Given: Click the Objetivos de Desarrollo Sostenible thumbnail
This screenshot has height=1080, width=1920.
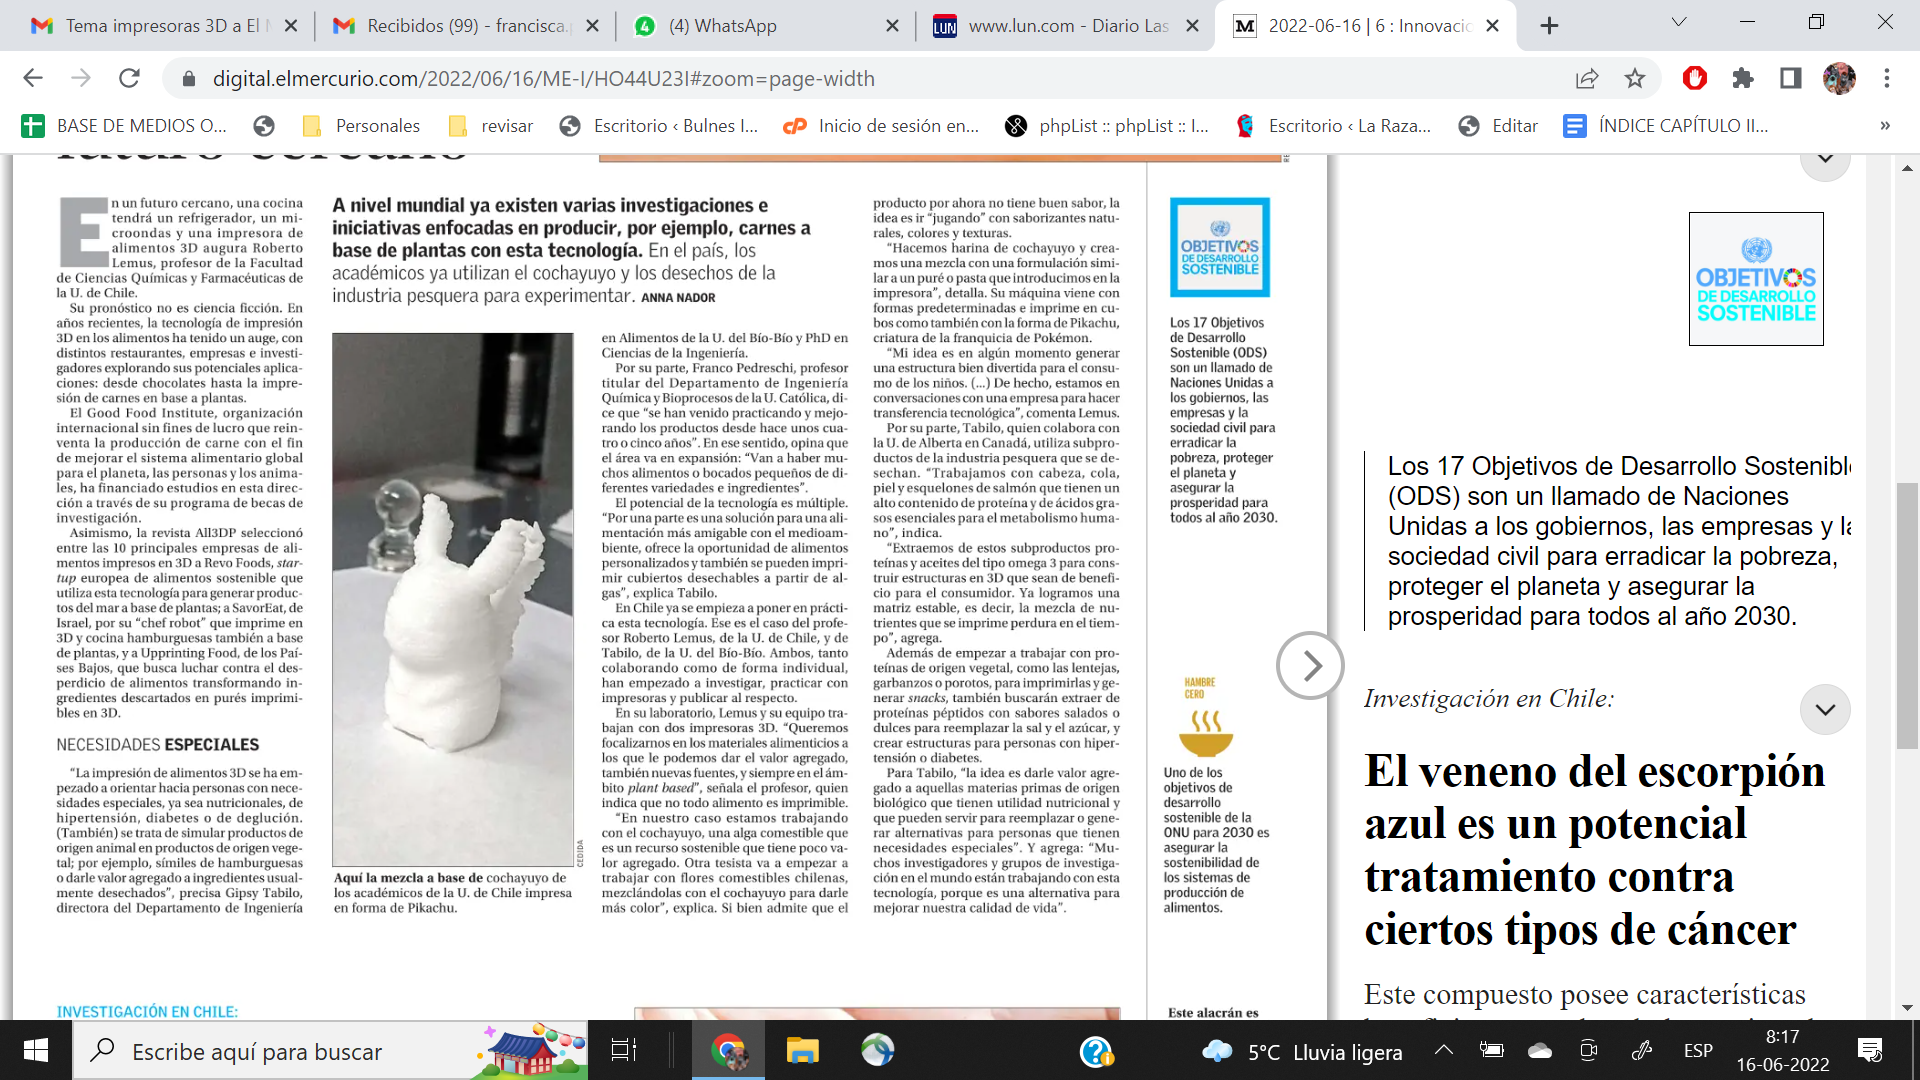Looking at the screenshot, I should pos(1755,279).
